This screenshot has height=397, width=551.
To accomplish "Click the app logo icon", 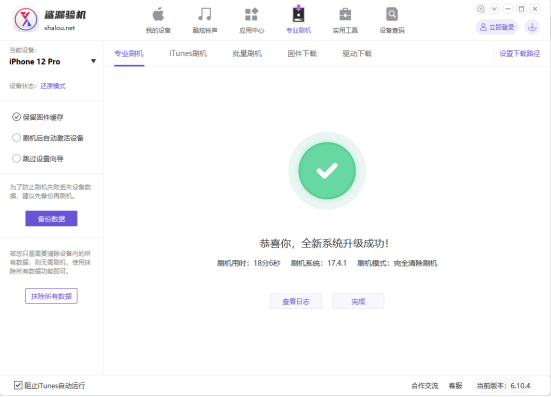I will (x=26, y=19).
